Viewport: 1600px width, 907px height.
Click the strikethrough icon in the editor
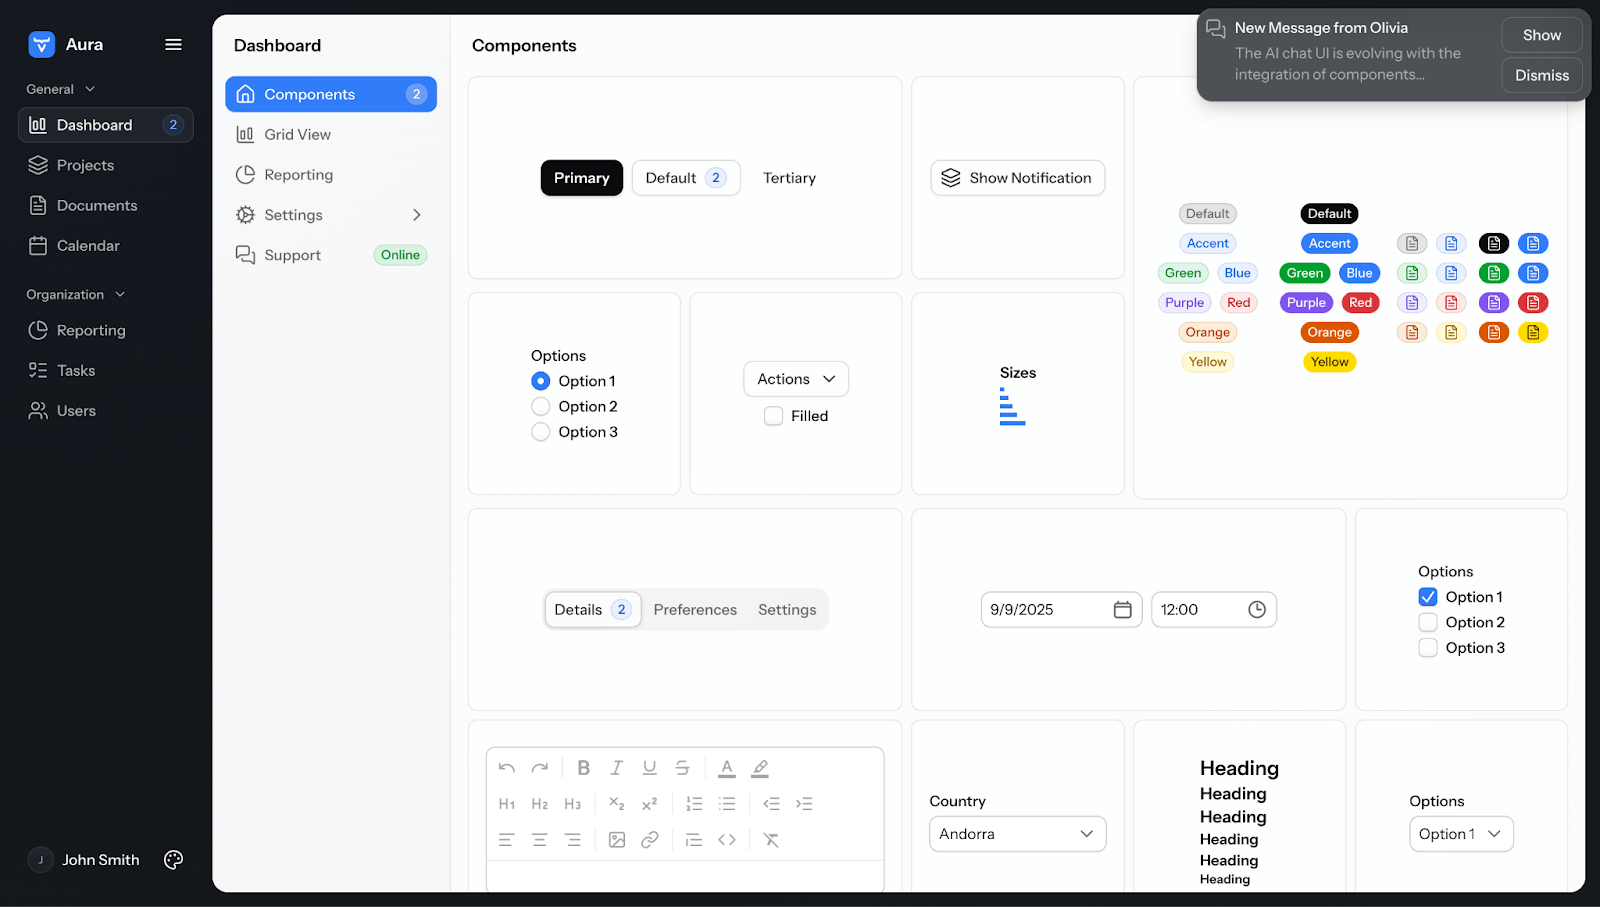coord(682,768)
